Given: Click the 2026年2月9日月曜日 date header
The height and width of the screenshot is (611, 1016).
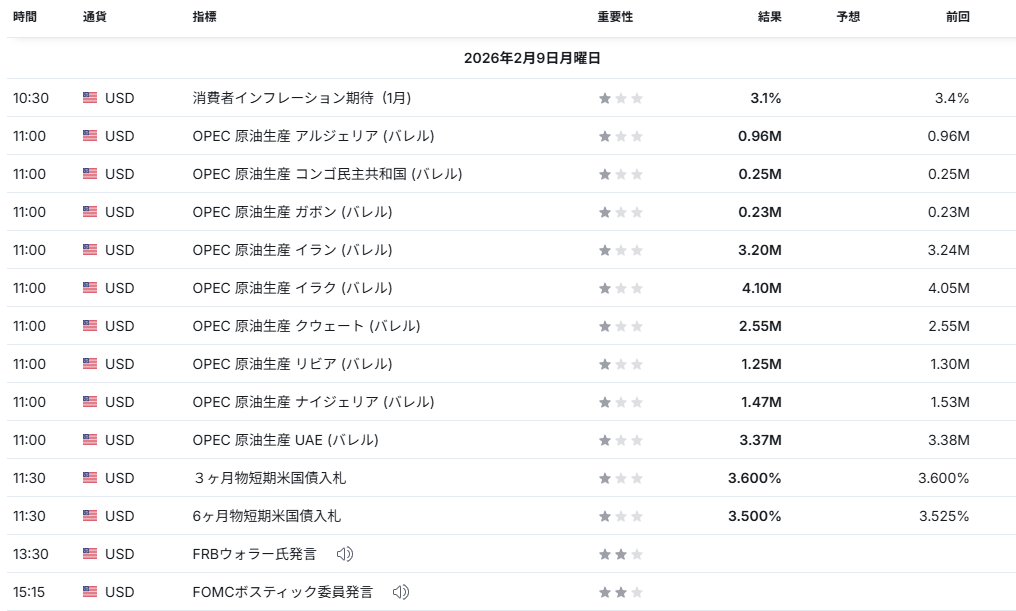Looking at the screenshot, I should 532,59.
